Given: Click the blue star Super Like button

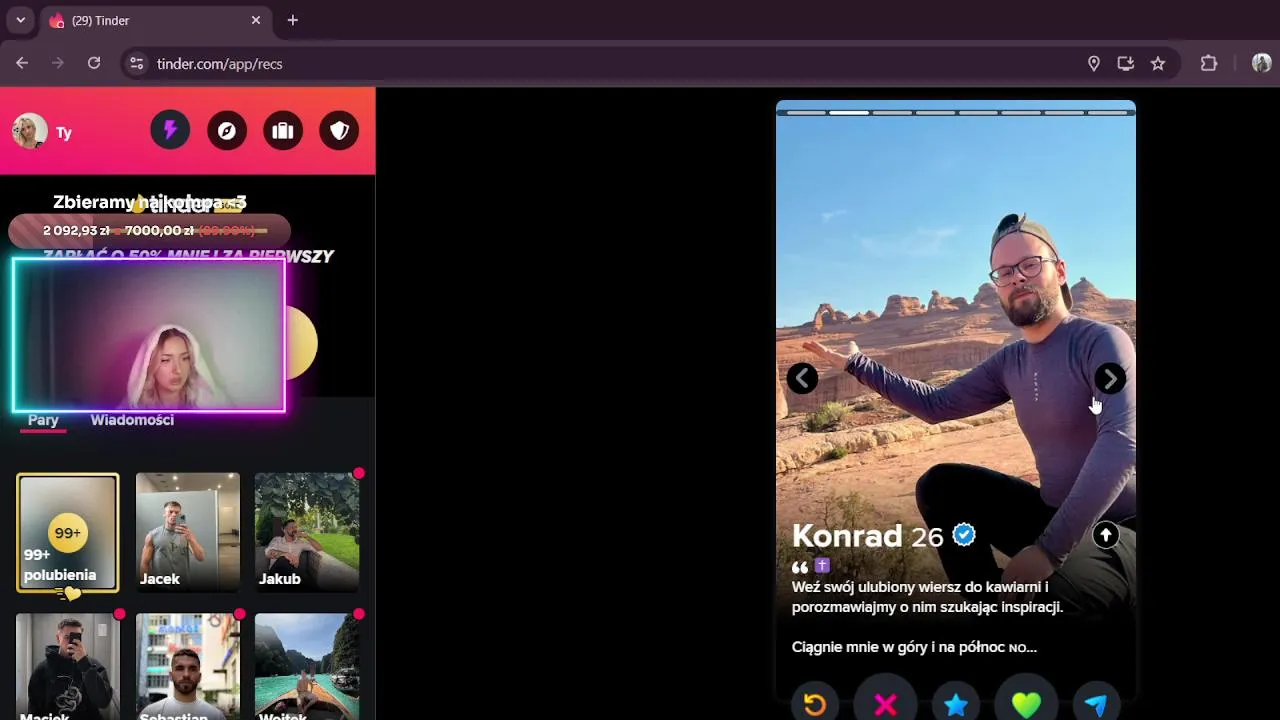Looking at the screenshot, I should [956, 704].
